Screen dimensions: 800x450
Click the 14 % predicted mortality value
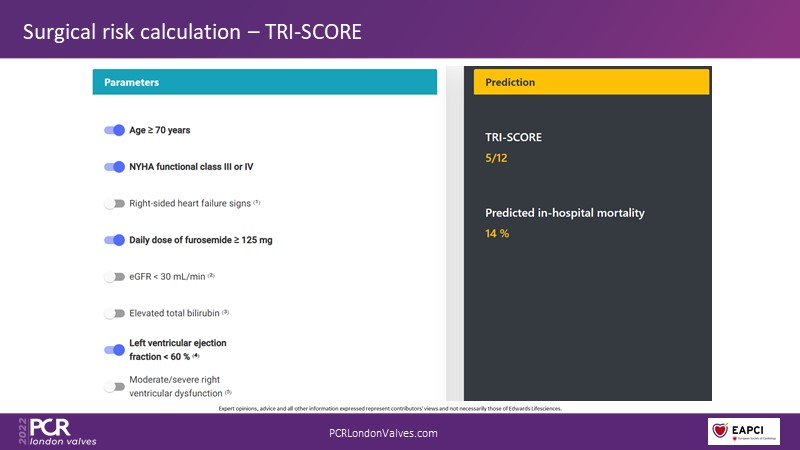point(498,233)
